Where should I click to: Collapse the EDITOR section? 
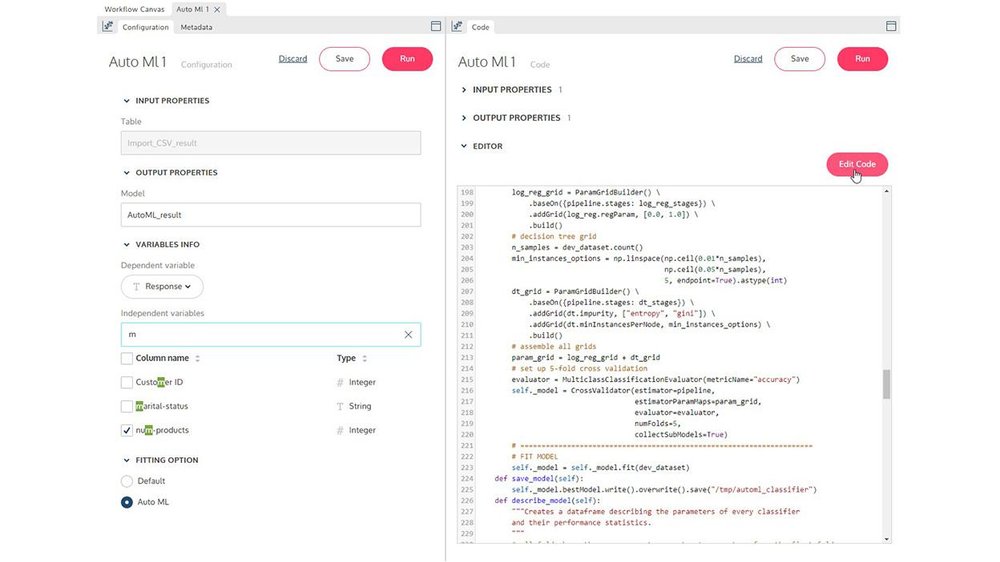(464, 146)
